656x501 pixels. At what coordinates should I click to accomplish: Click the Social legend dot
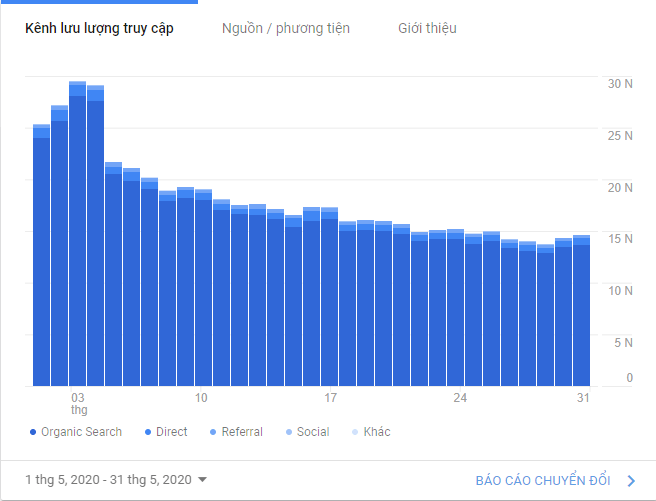point(289,432)
